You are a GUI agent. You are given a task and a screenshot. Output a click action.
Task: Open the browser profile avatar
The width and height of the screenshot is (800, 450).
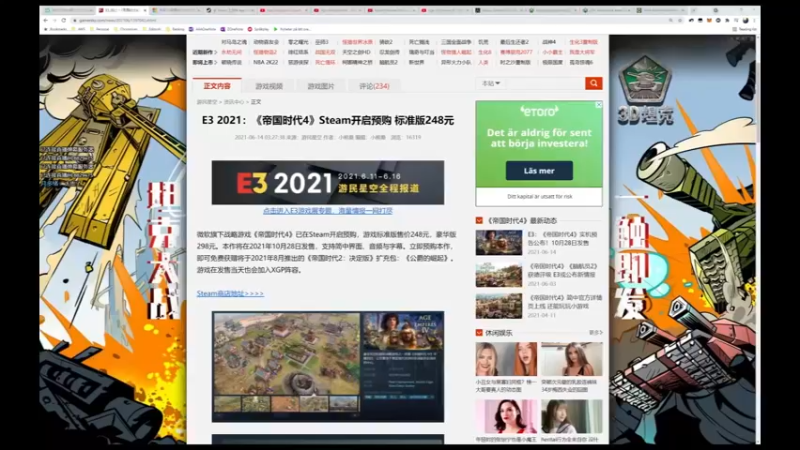tap(745, 20)
